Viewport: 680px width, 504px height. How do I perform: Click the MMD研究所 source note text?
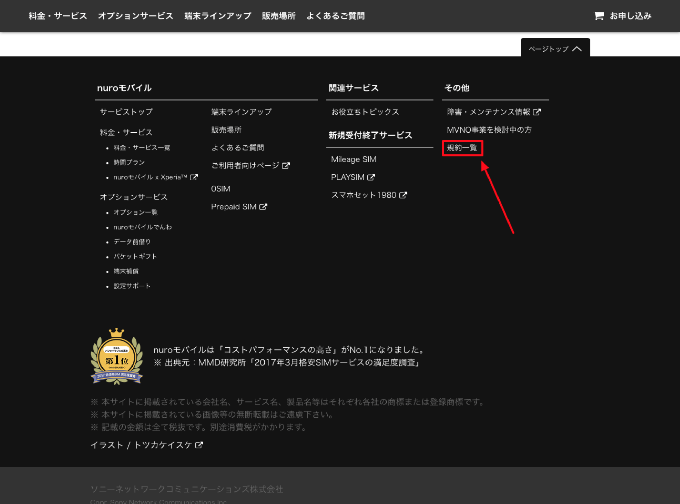coord(286,363)
